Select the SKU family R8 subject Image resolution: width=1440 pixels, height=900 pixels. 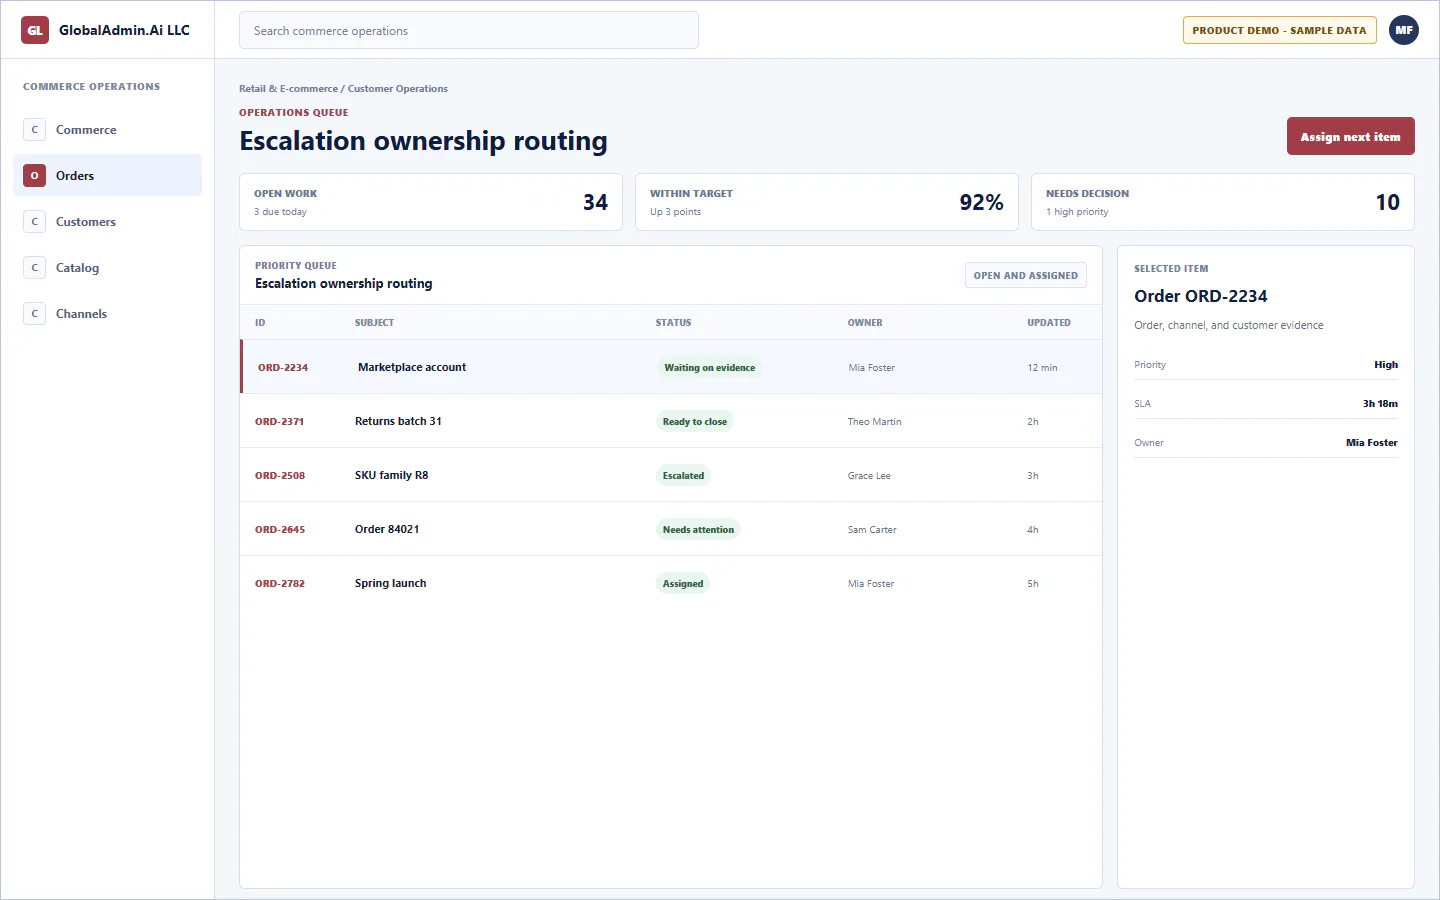[x=391, y=475]
